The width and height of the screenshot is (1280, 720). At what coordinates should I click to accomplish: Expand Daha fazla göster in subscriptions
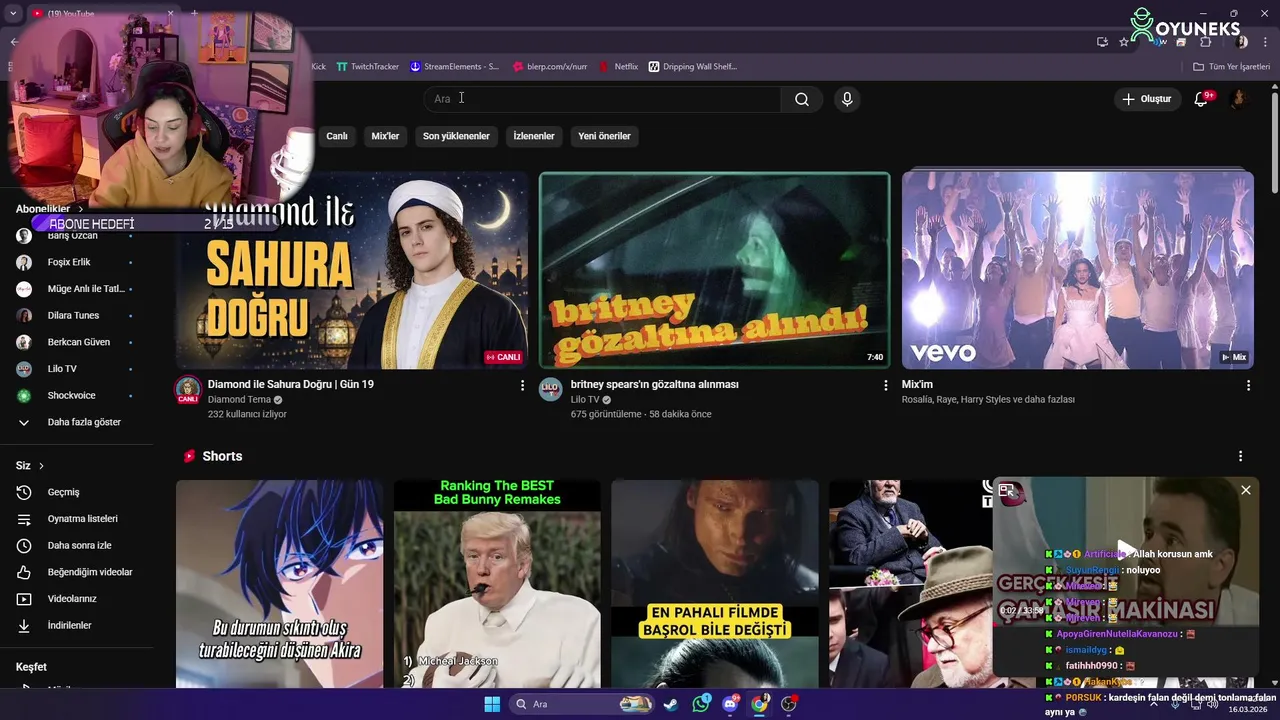coord(75,422)
